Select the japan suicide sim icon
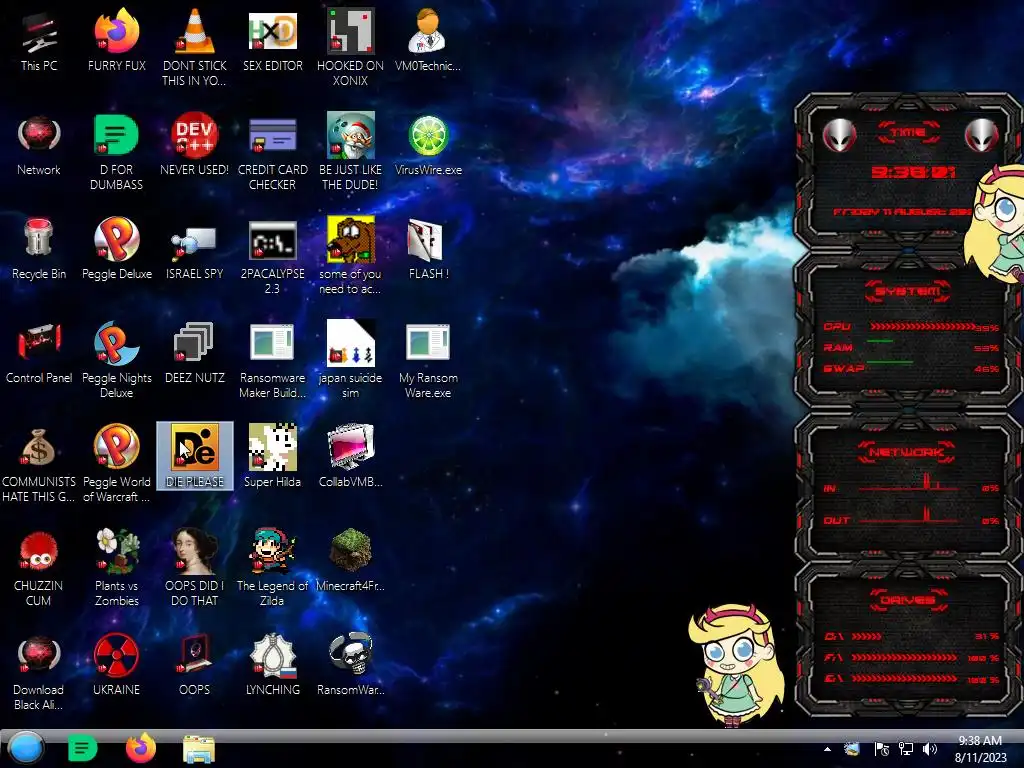1024x768 pixels. point(350,359)
